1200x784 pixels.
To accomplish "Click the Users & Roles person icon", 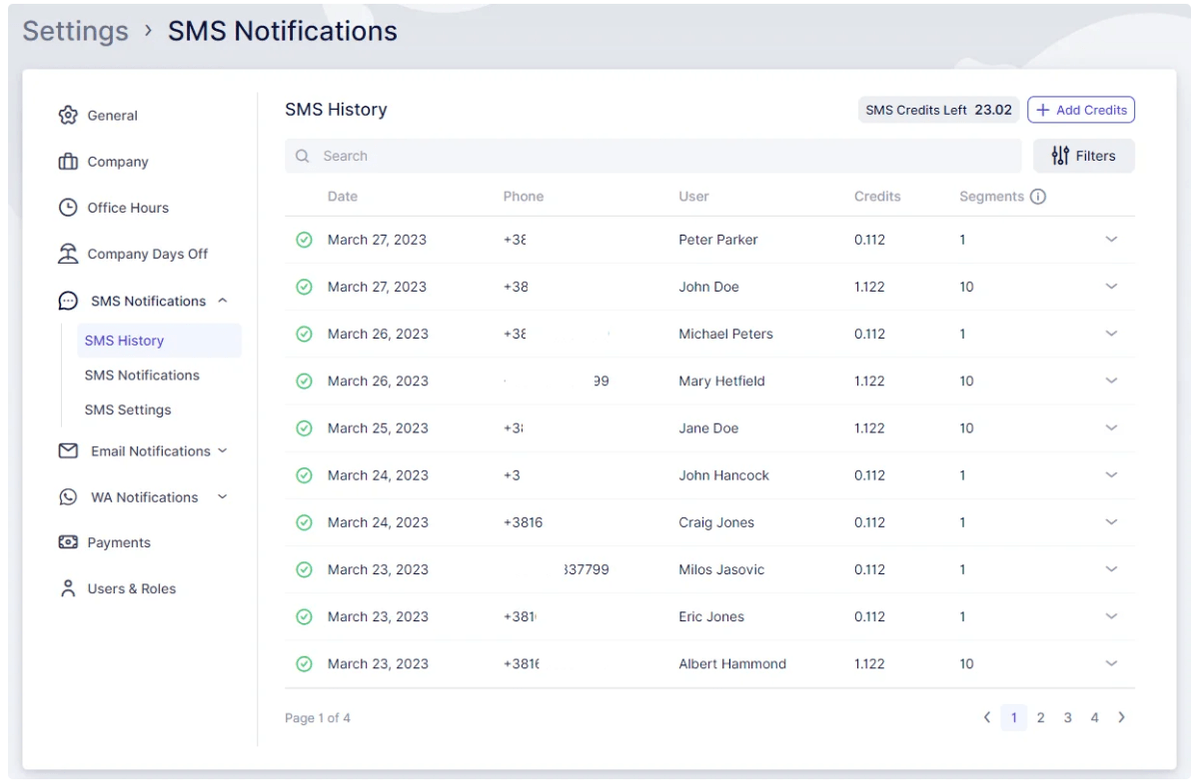I will pos(68,589).
